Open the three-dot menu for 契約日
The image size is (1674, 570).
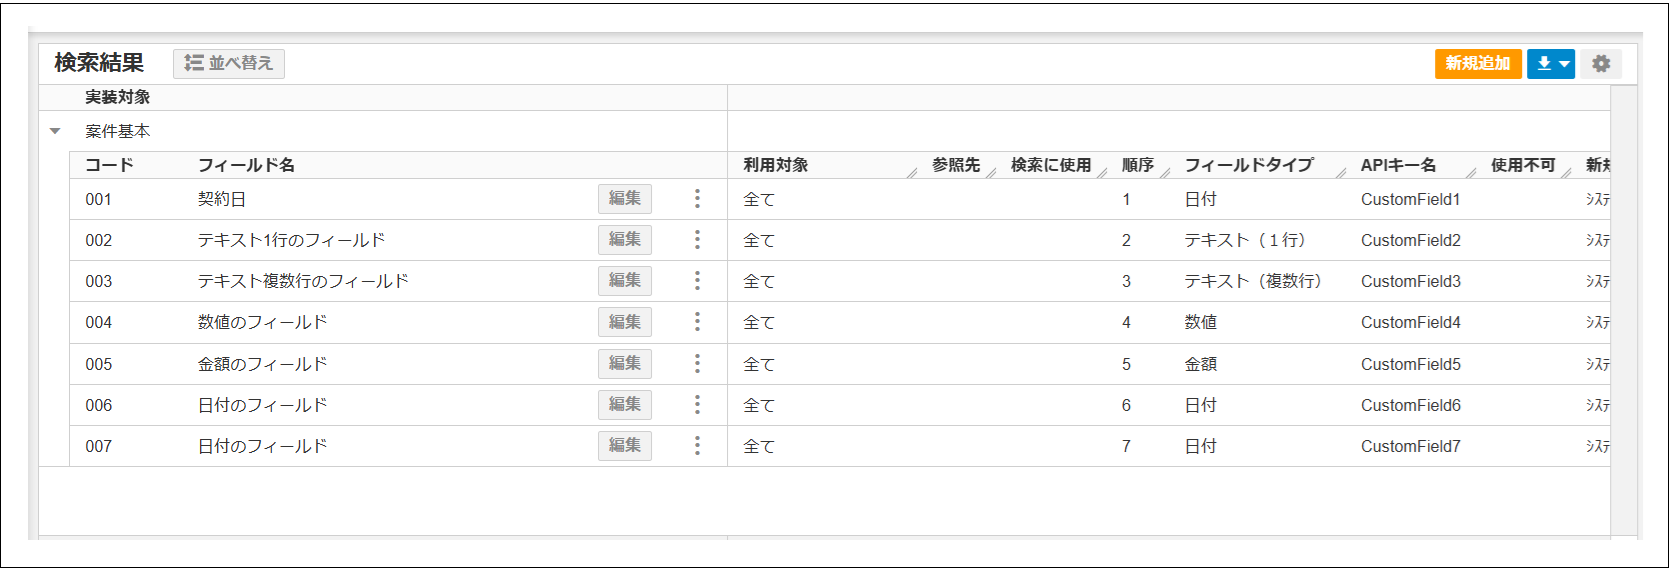(697, 199)
